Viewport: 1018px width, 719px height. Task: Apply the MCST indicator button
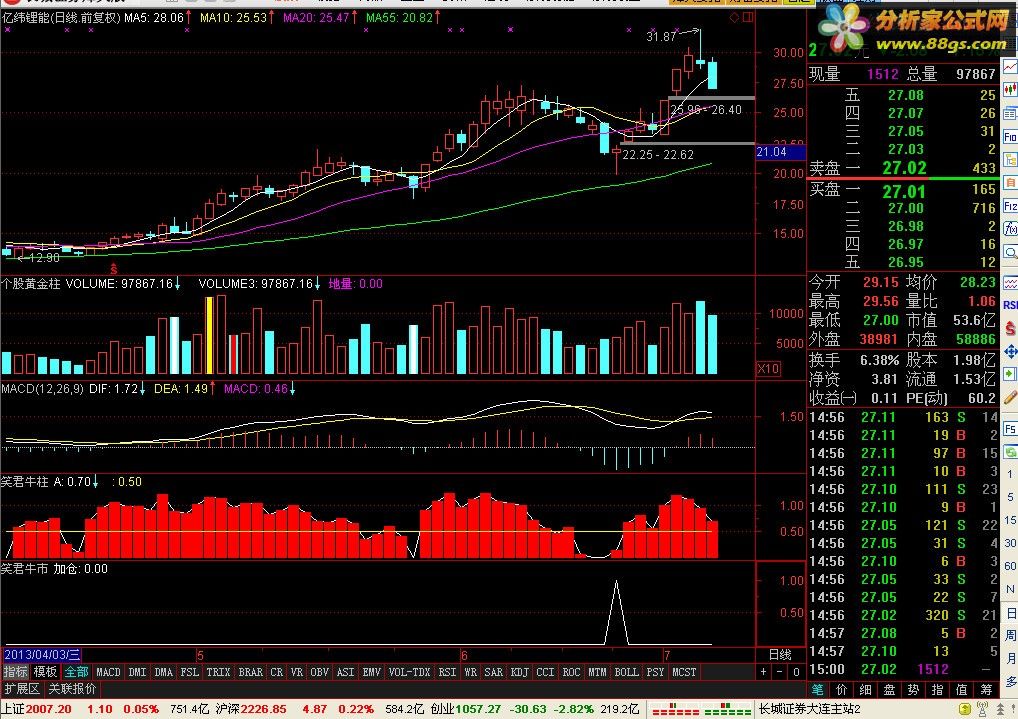click(684, 672)
